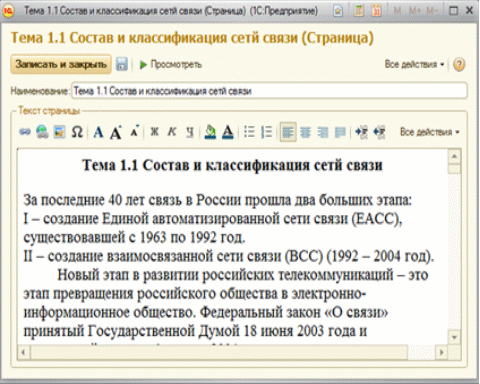480x384 pixels.
Task: Click the vertical scrollbar down arrow
Action: (x=454, y=337)
